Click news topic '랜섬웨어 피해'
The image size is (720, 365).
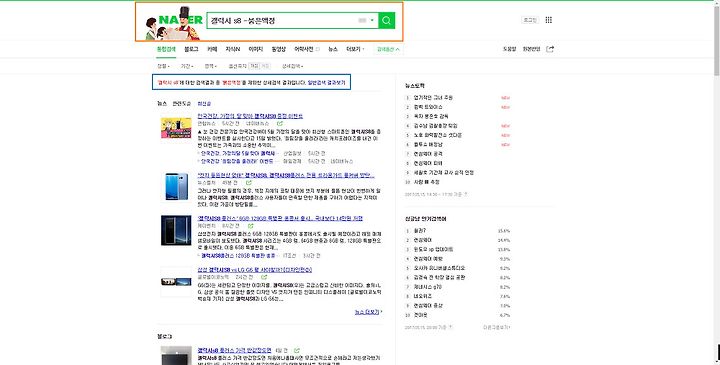pos(428,163)
